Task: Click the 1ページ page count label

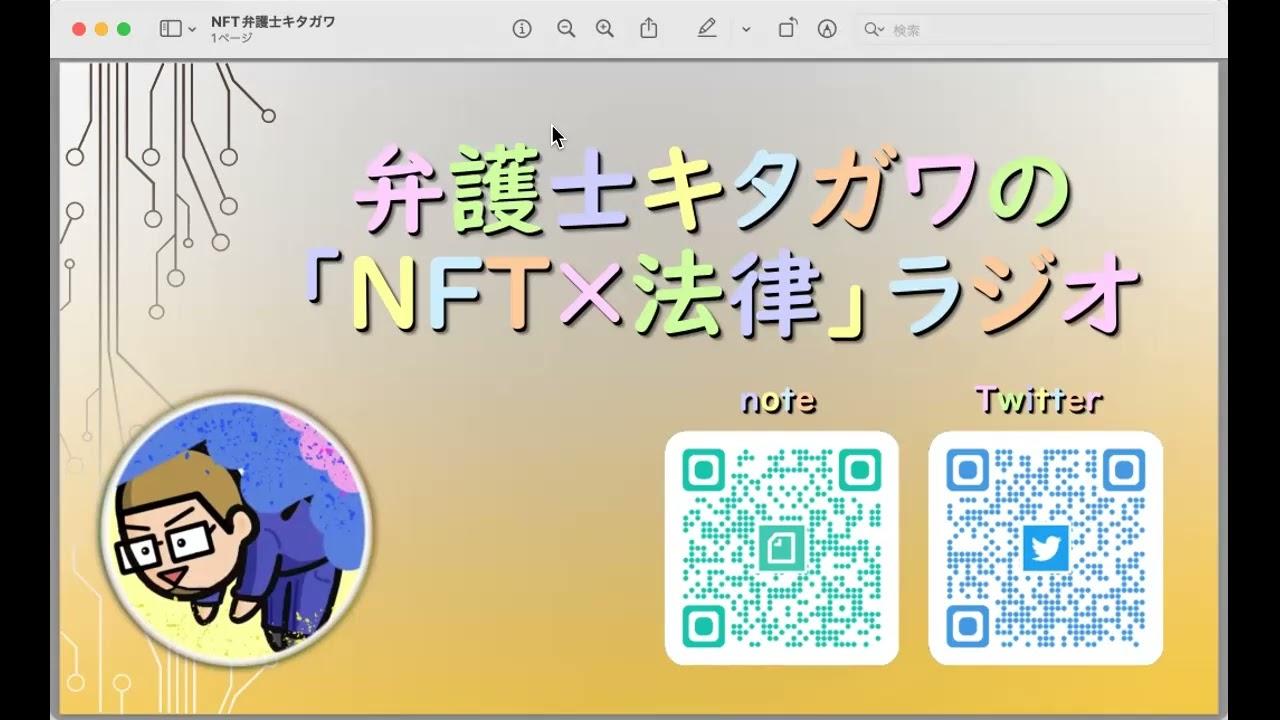Action: coord(231,38)
